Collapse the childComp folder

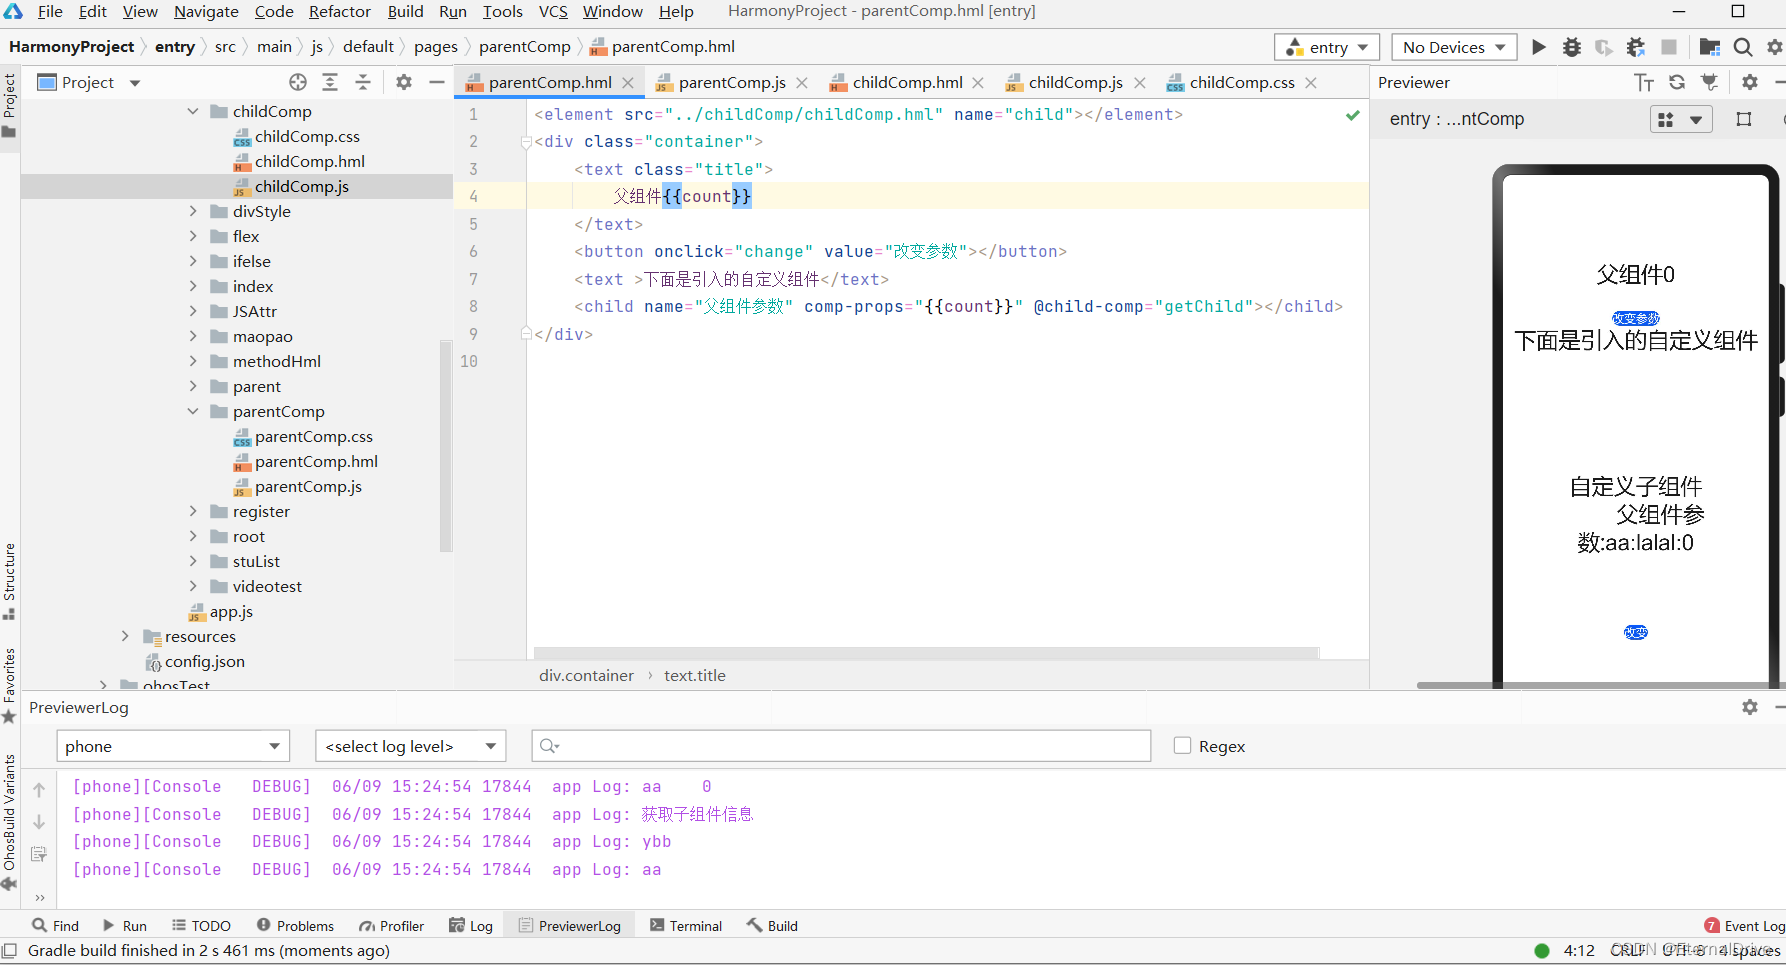coord(193,111)
